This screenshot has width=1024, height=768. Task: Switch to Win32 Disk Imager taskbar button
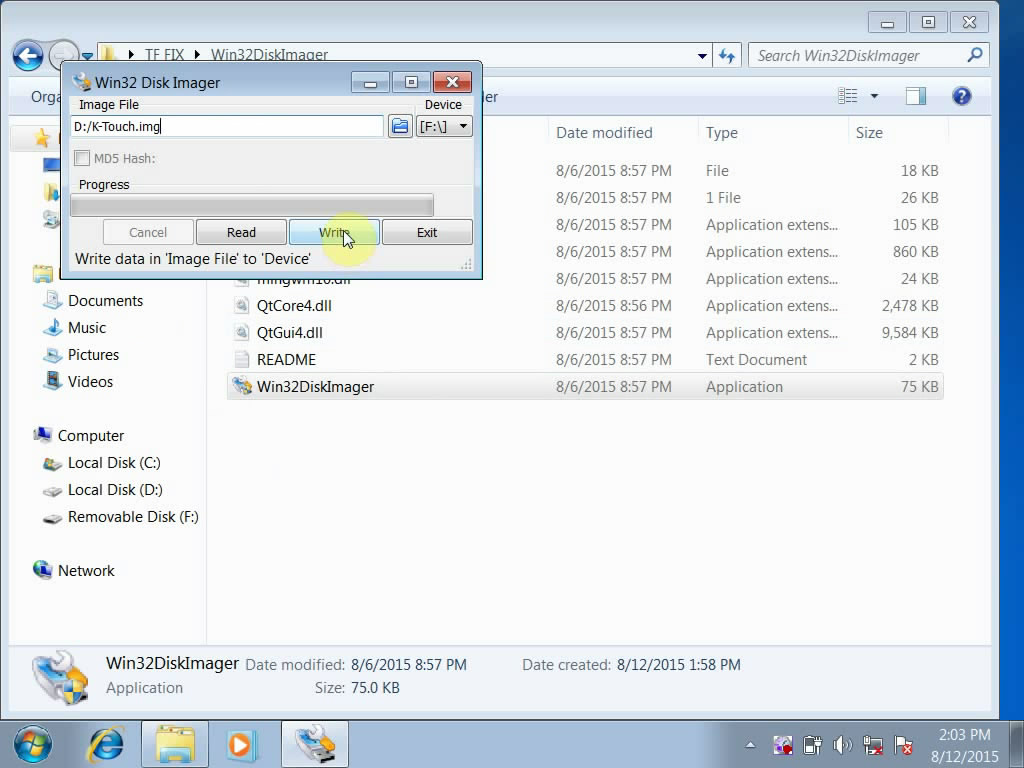point(315,744)
